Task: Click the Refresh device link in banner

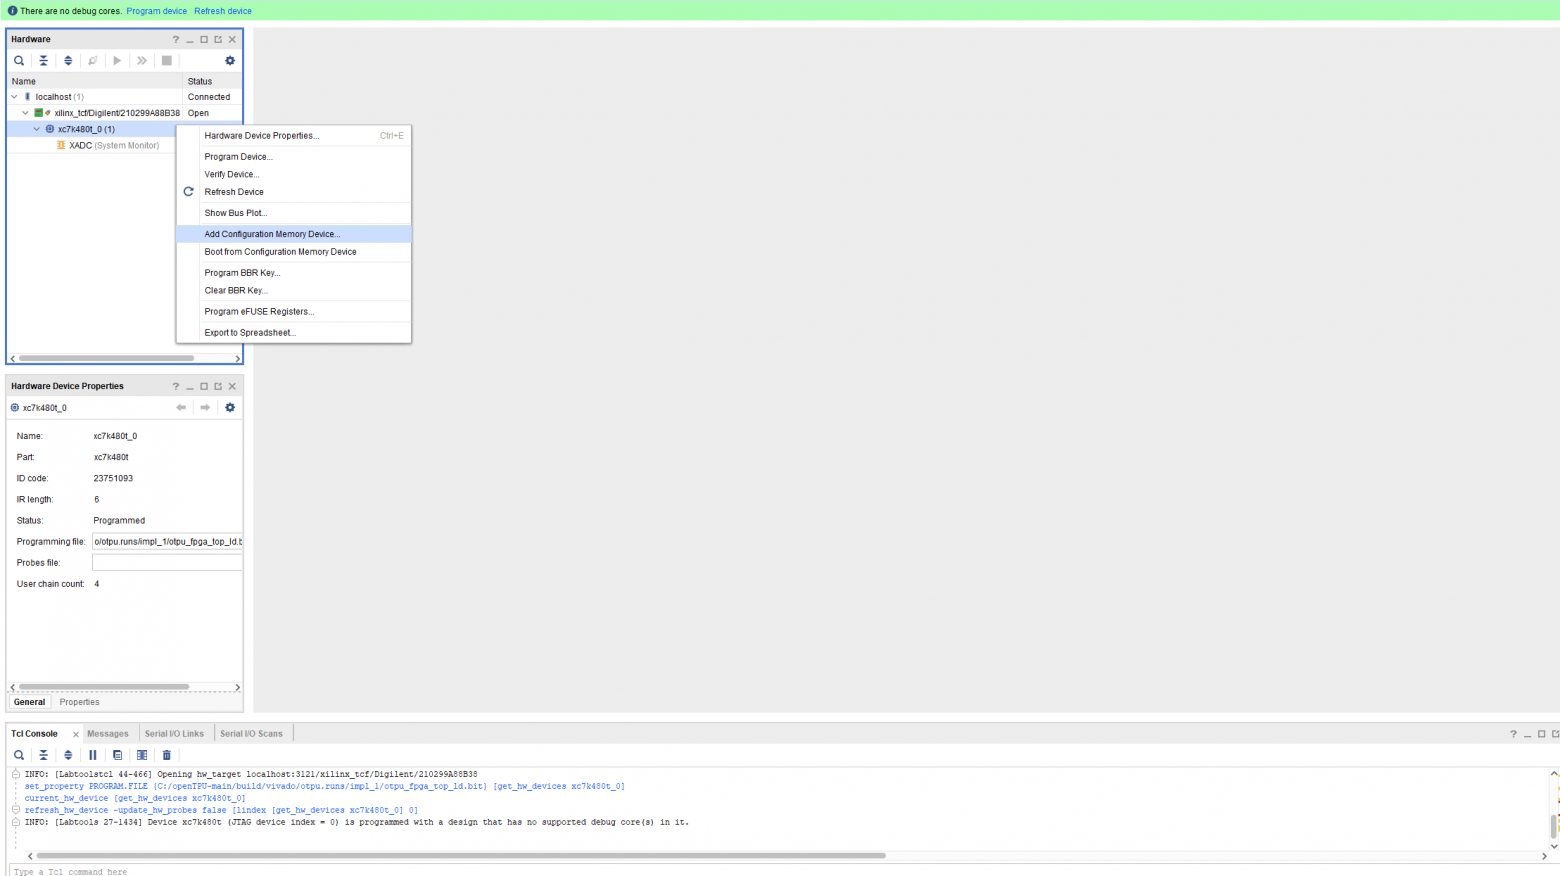Action: pyautogui.click(x=223, y=11)
